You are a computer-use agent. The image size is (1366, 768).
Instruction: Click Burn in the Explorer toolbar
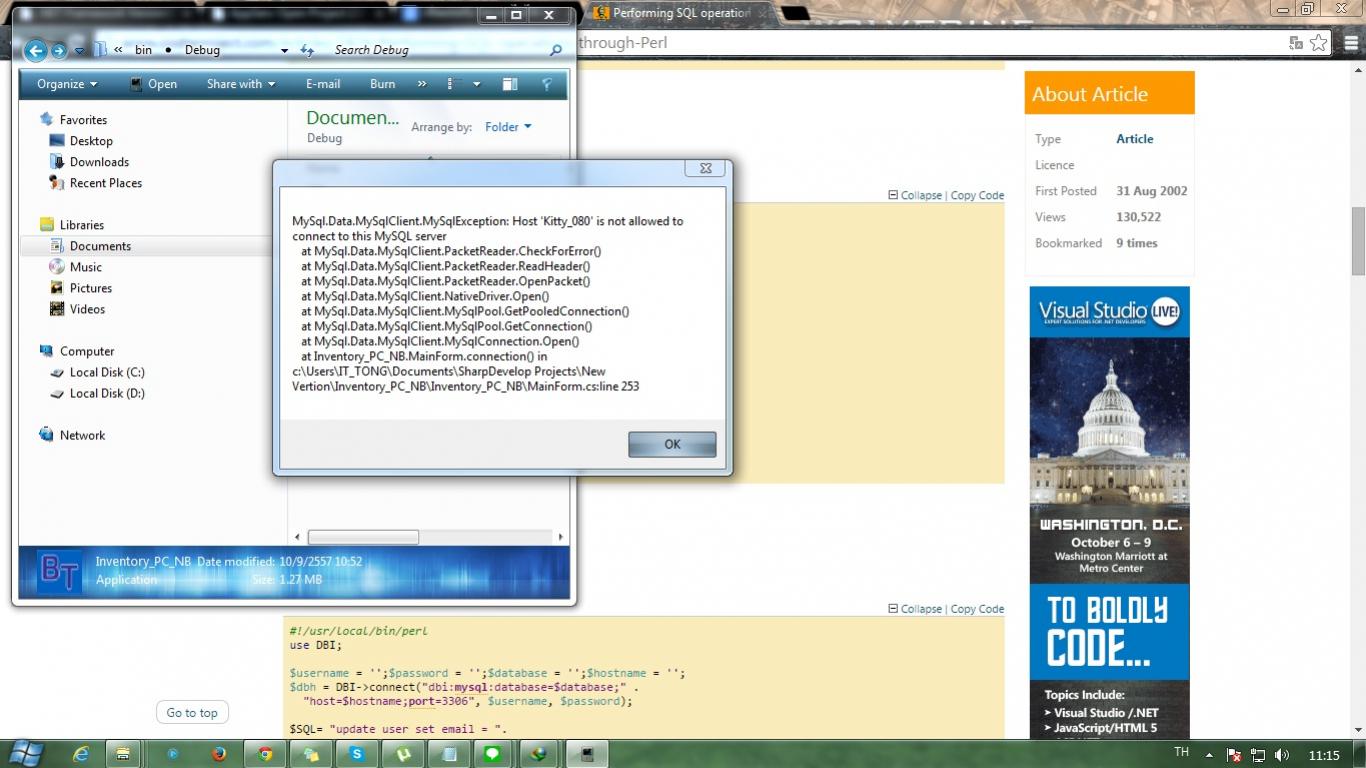pyautogui.click(x=382, y=84)
